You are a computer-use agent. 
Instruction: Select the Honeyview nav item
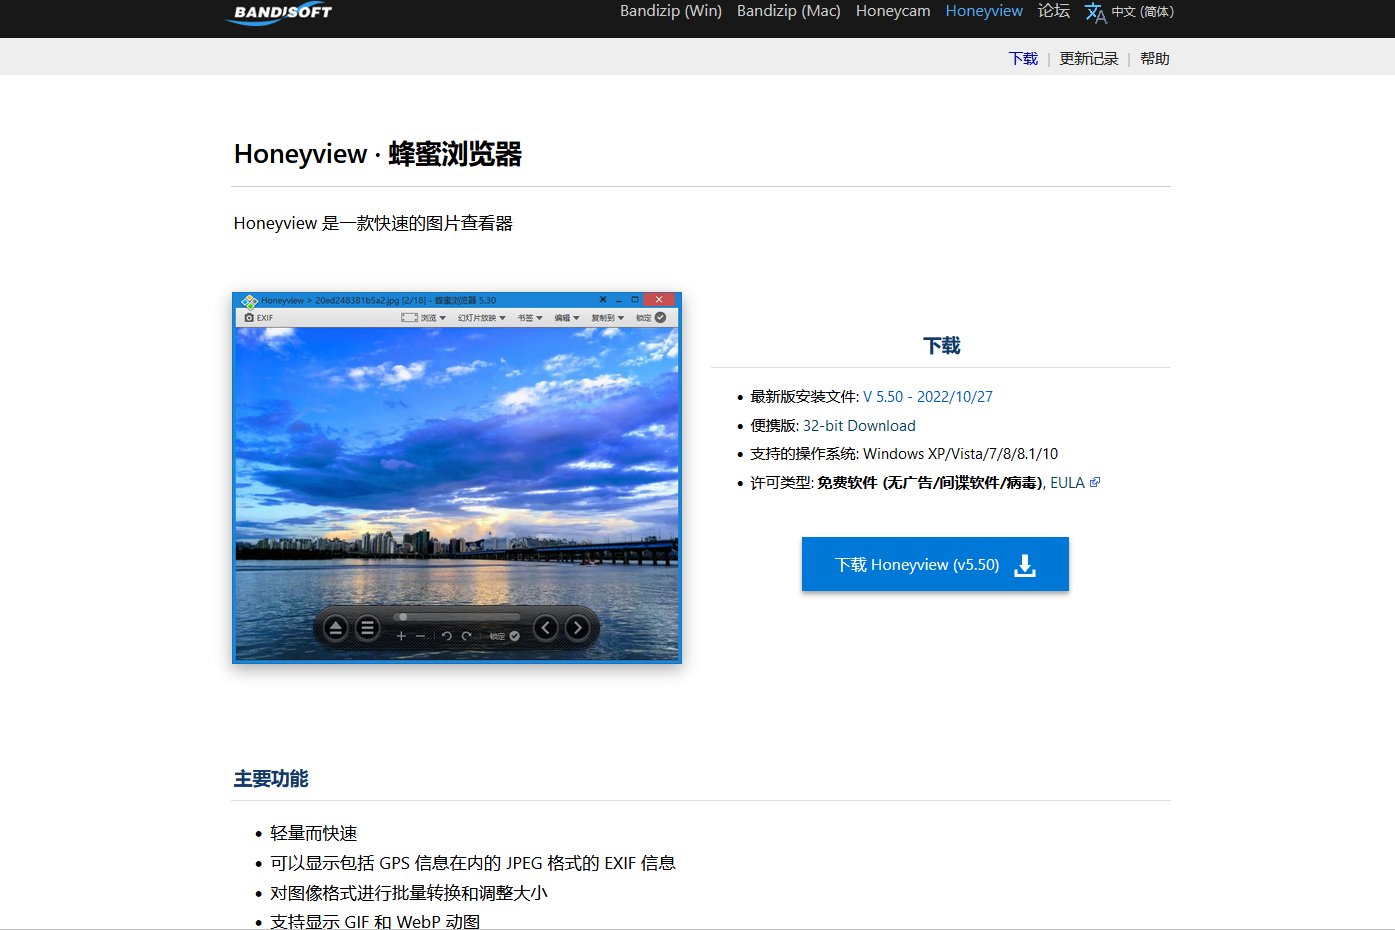click(984, 11)
